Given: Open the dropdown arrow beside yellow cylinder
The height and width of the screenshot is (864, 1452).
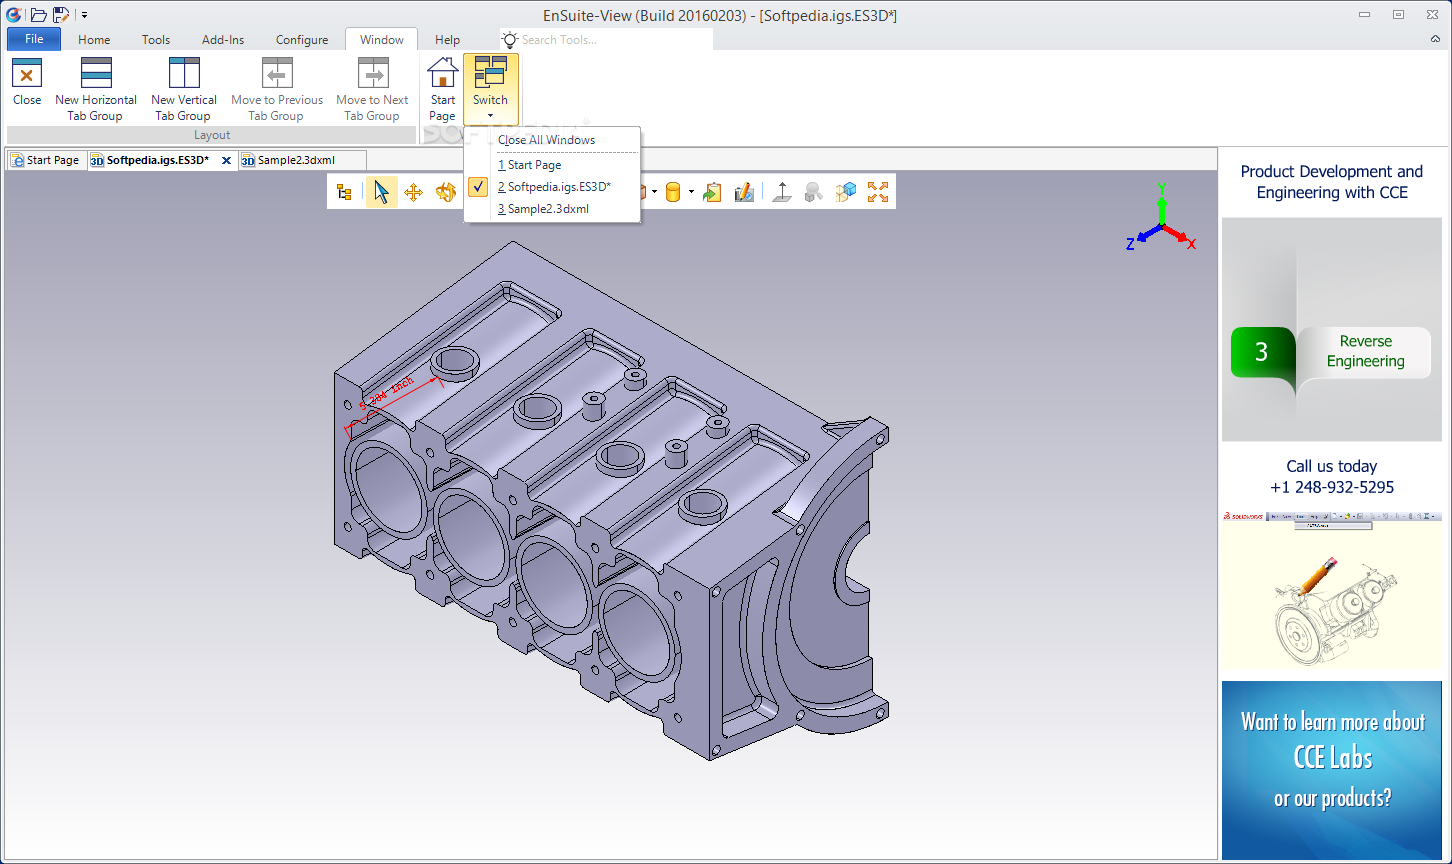Looking at the screenshot, I should (691, 192).
